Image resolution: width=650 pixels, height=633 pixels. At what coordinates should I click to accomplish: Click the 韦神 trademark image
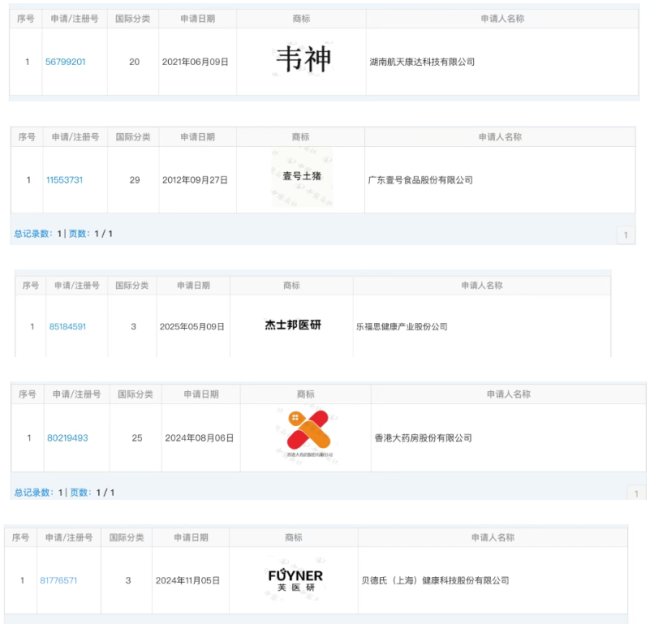tap(303, 59)
